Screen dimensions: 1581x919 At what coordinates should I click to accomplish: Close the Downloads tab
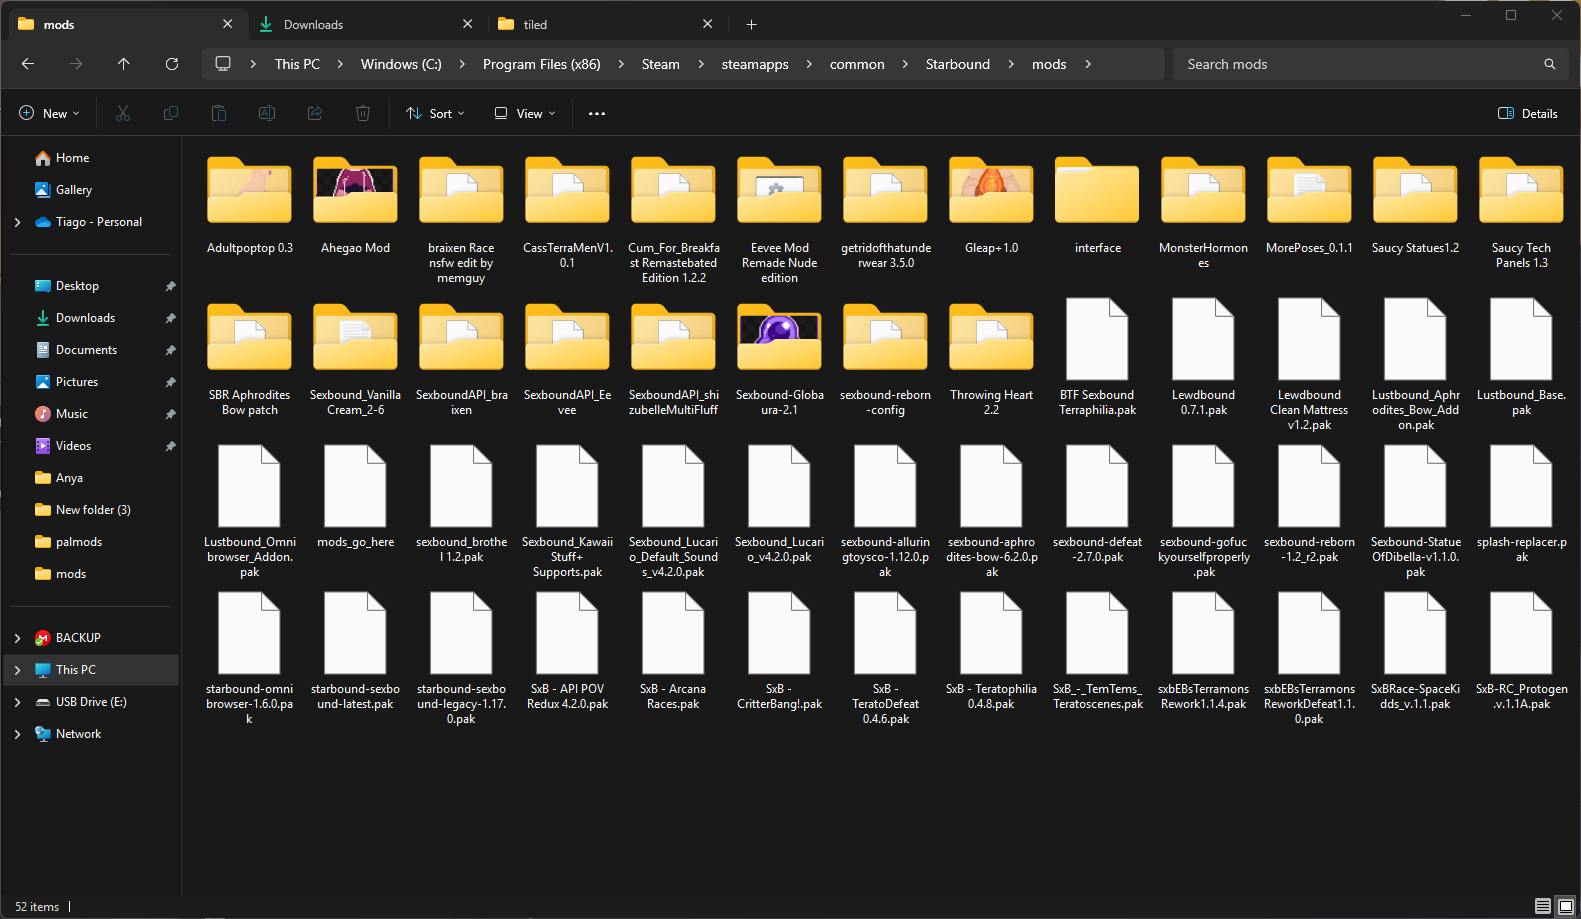point(467,24)
